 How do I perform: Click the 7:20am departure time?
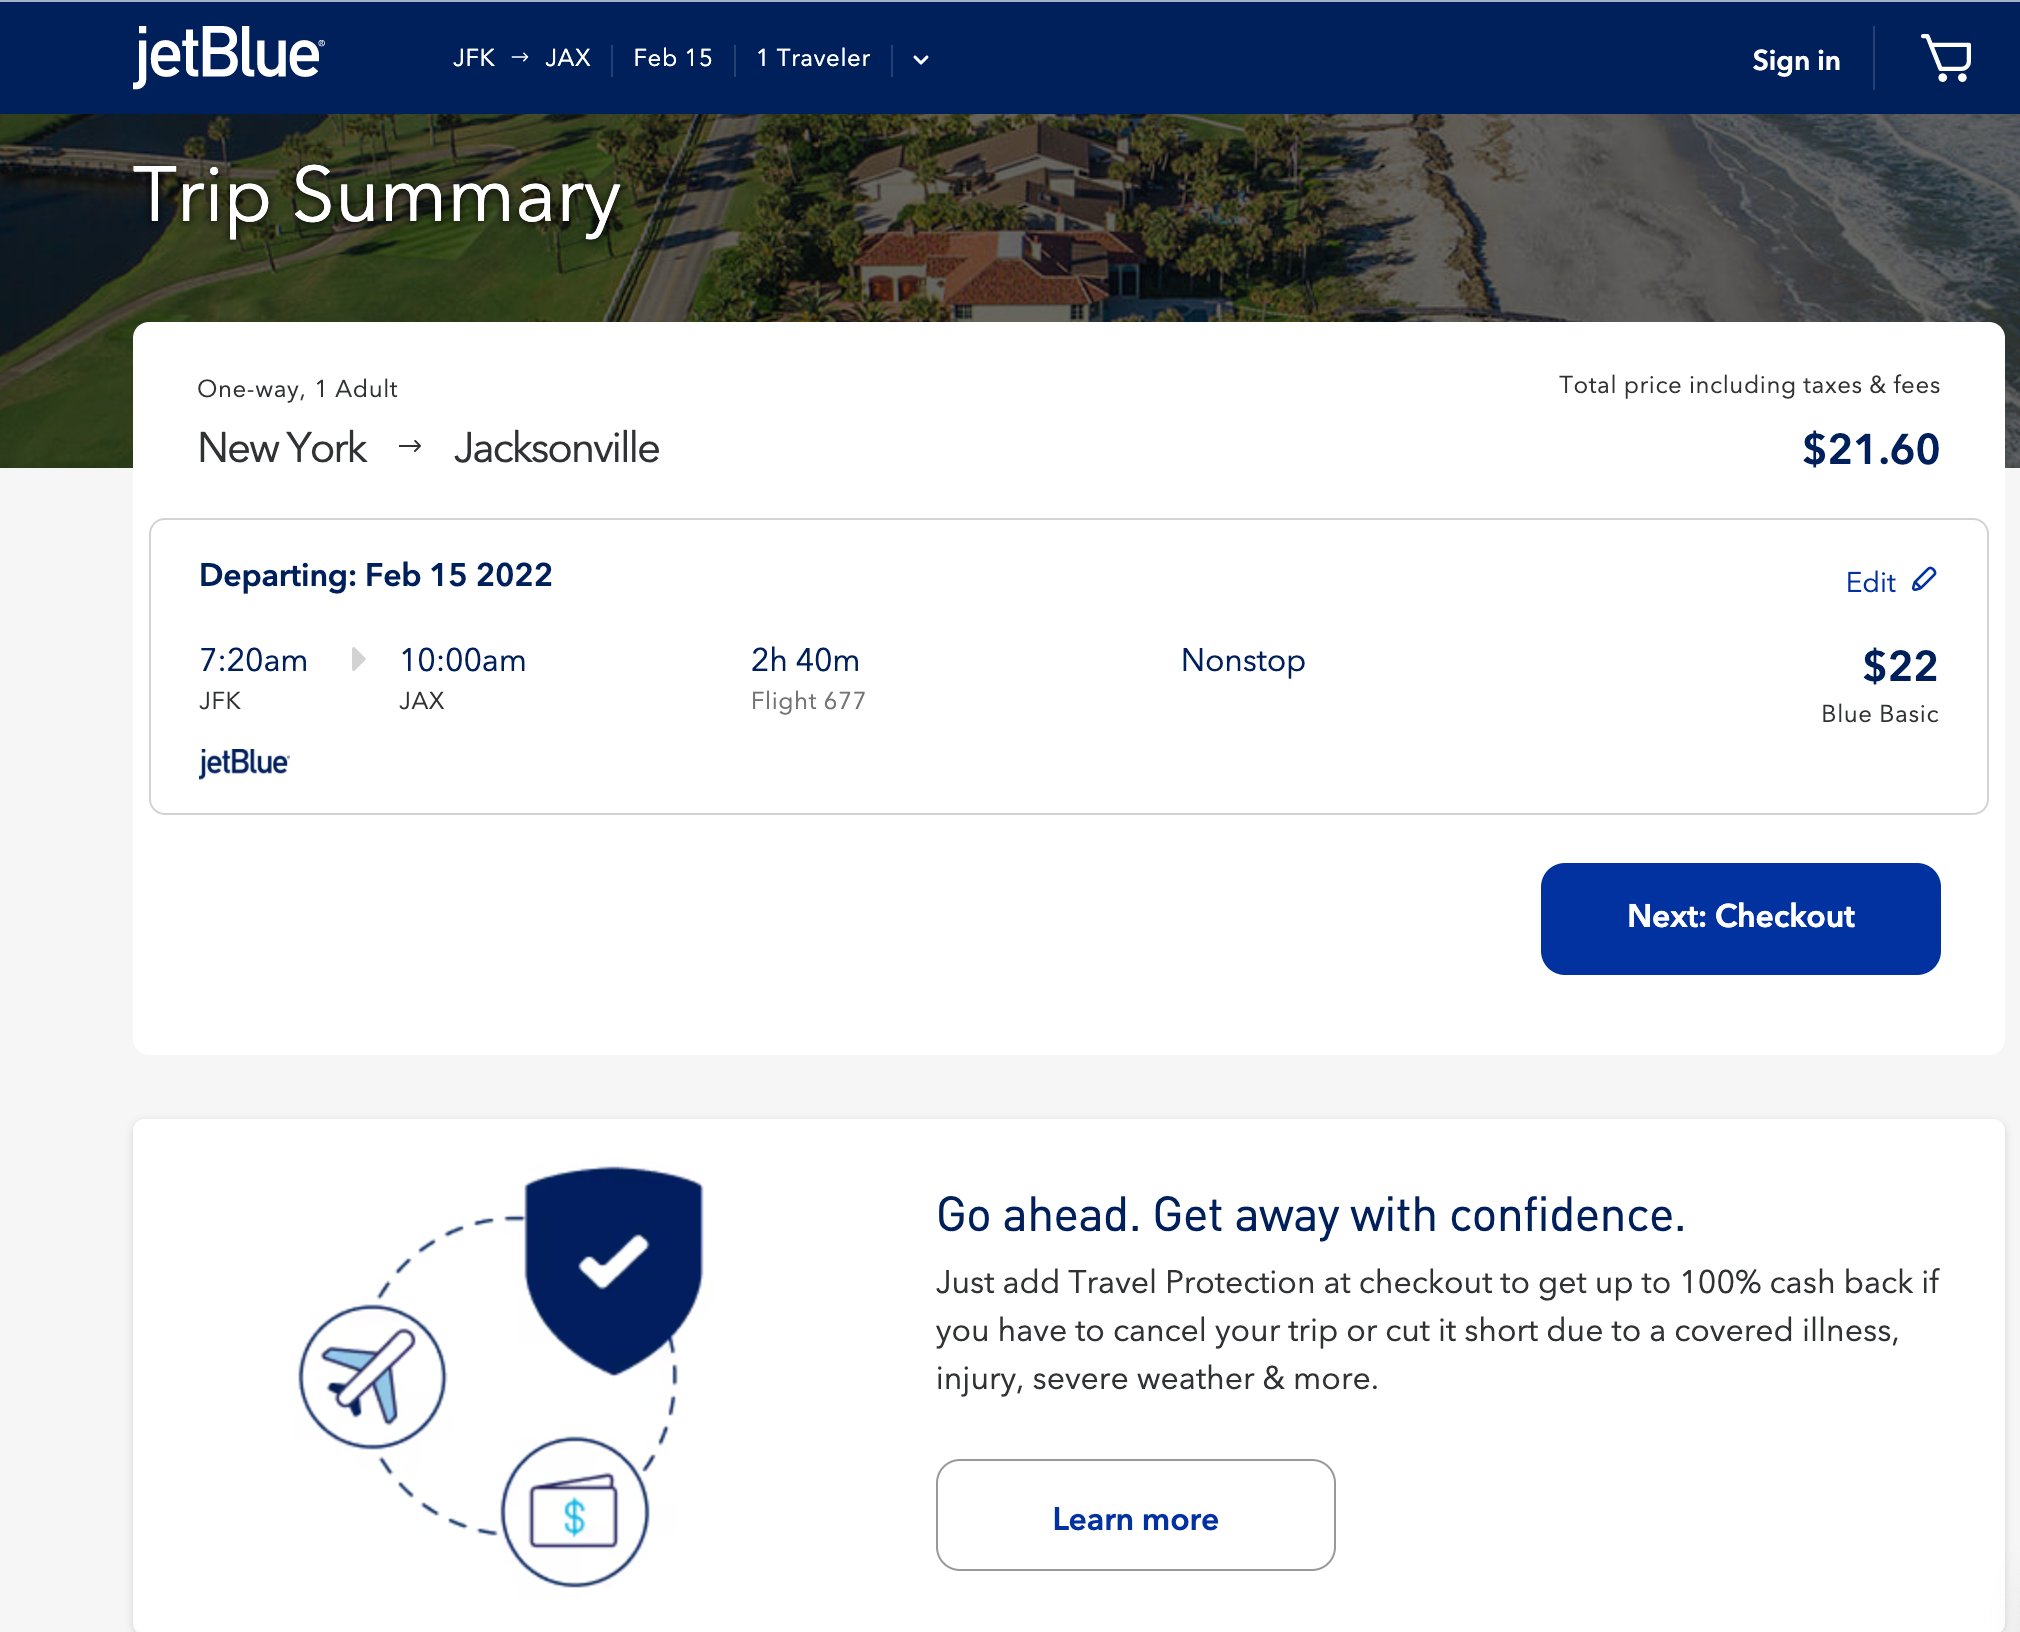[253, 660]
